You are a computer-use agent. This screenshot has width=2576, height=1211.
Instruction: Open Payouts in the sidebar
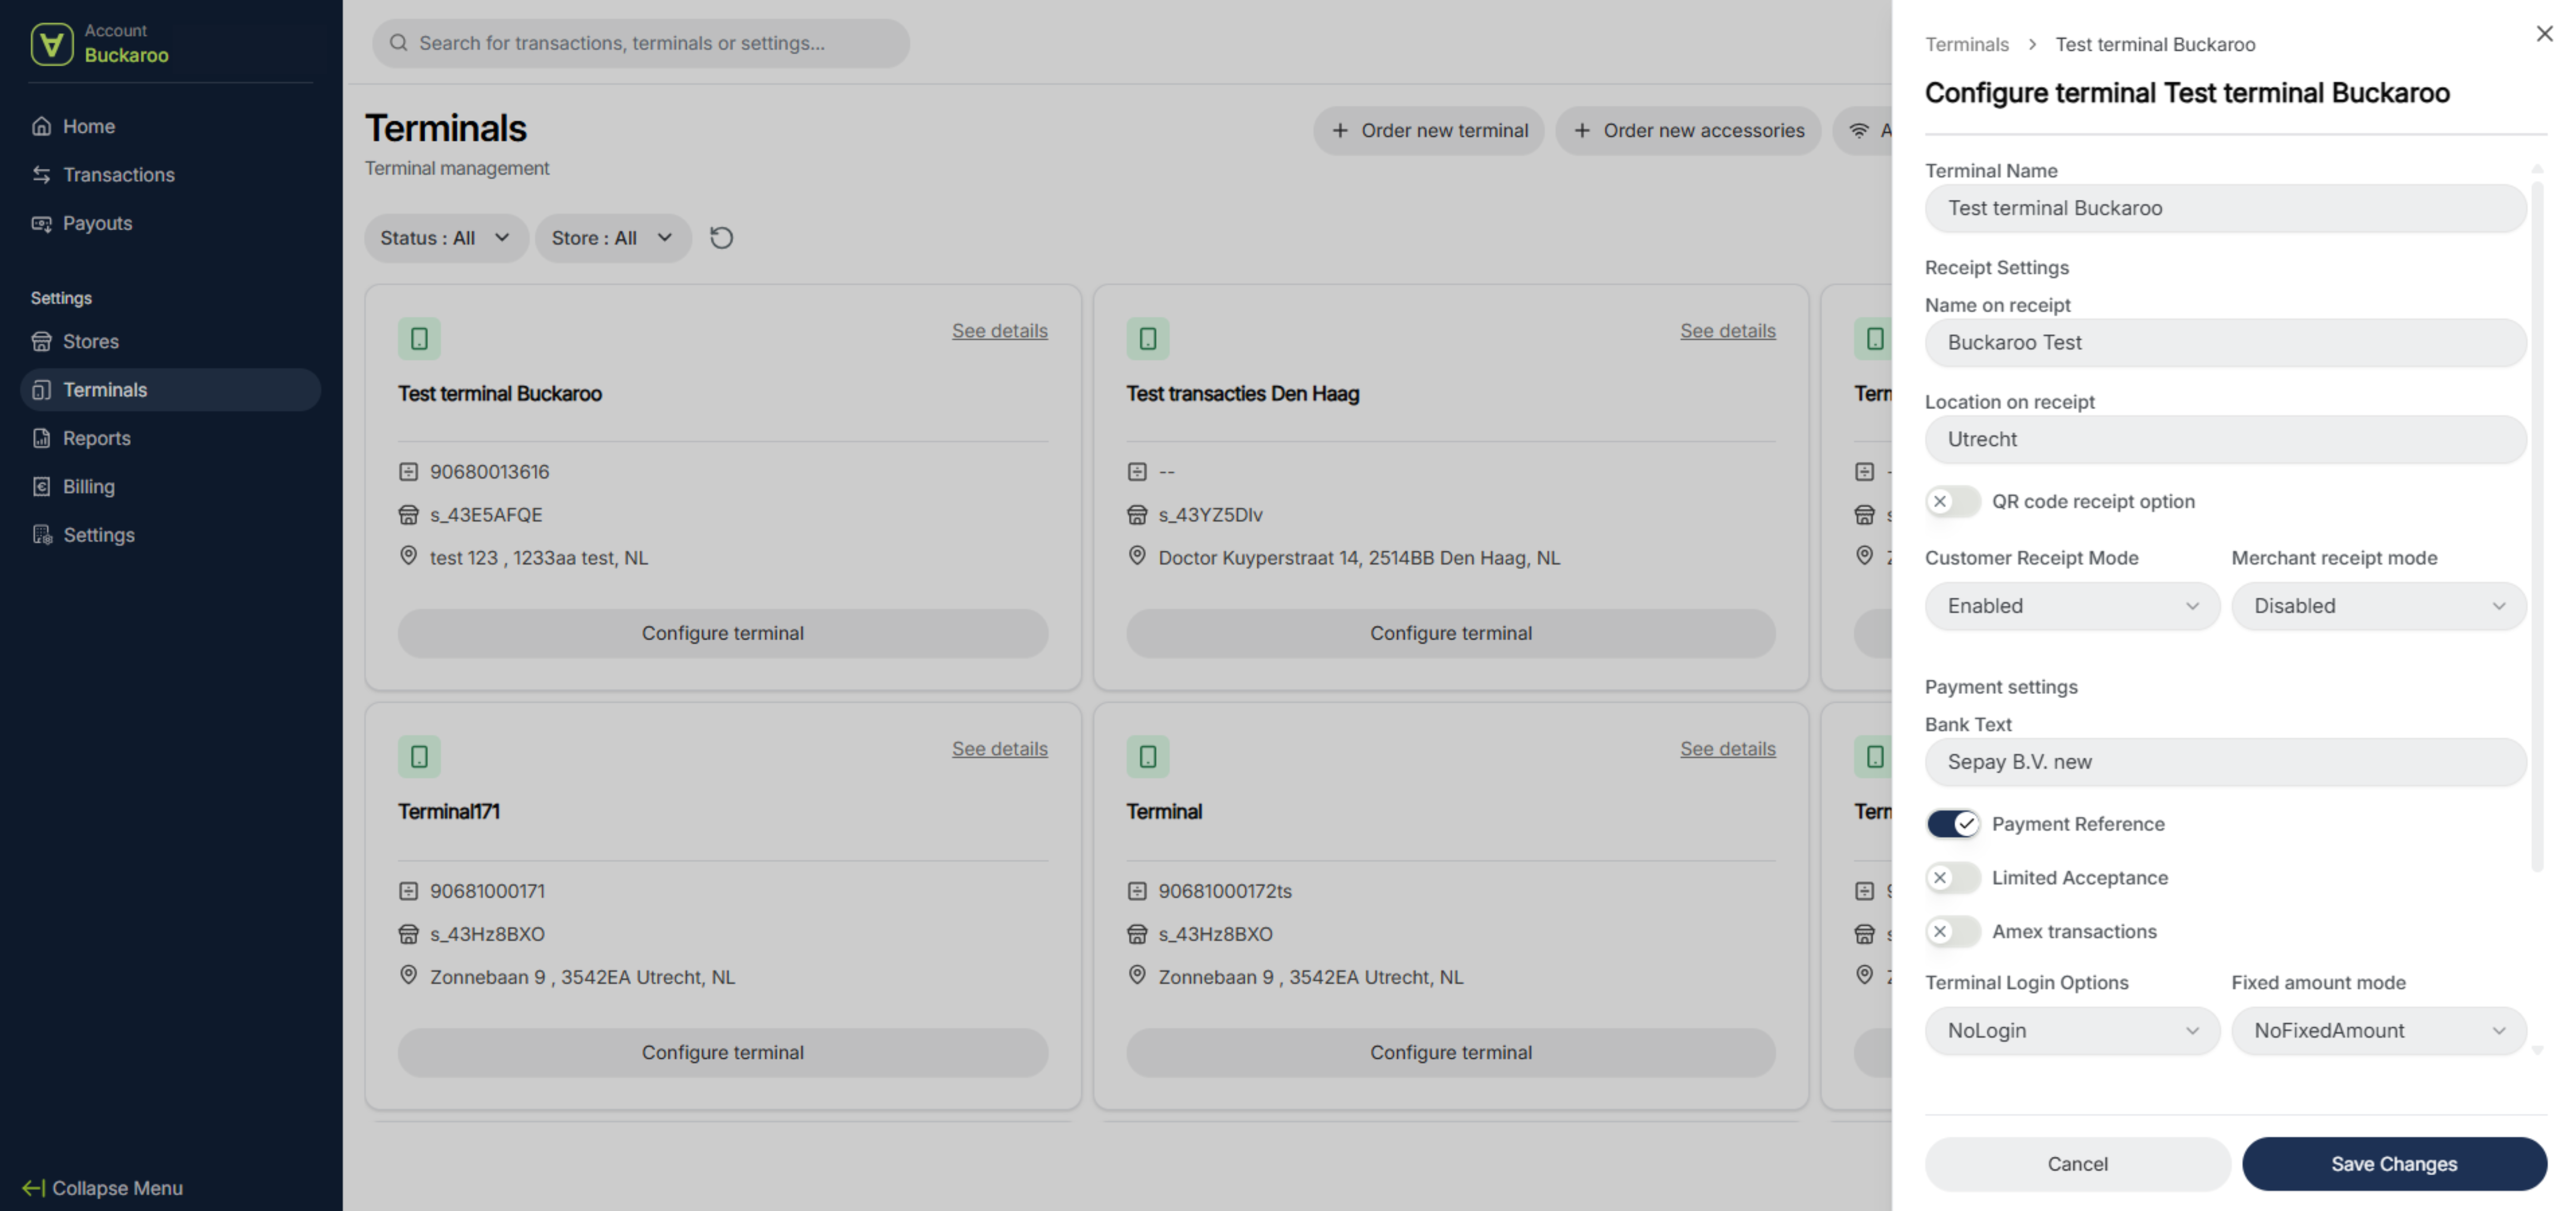click(170, 223)
